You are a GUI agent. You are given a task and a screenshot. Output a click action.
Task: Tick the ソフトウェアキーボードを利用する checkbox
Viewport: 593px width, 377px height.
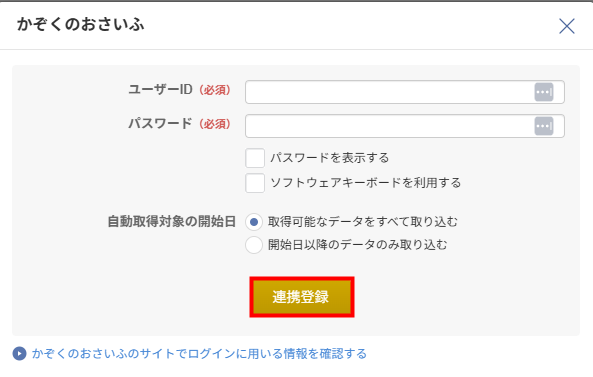(255, 183)
